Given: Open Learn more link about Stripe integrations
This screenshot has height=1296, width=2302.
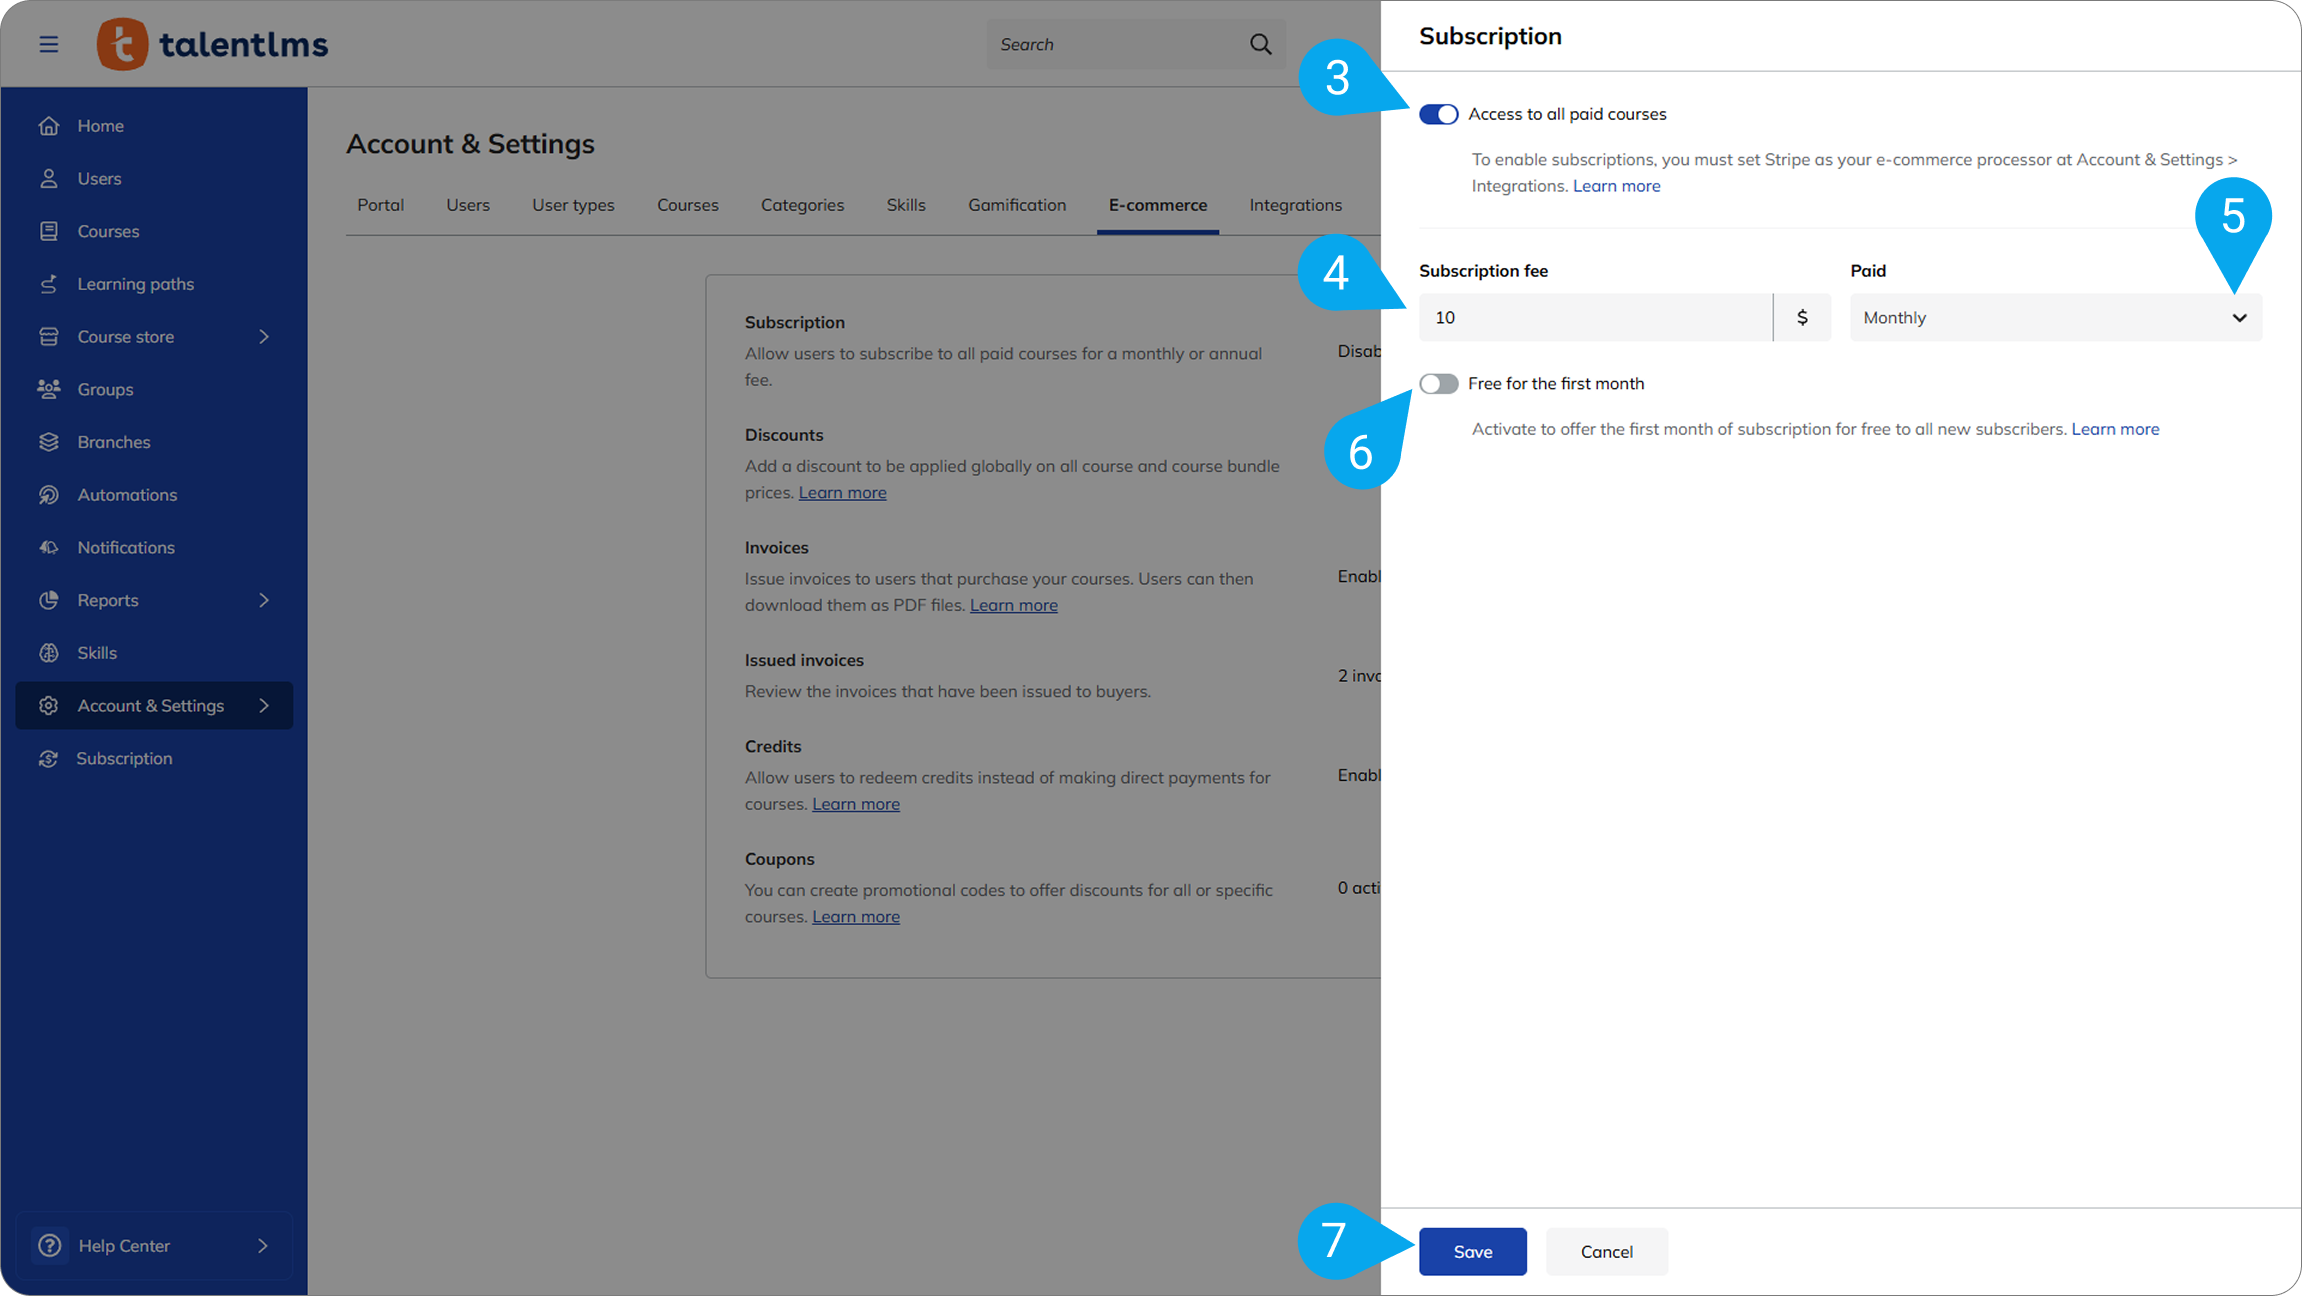Looking at the screenshot, I should coord(1616,186).
